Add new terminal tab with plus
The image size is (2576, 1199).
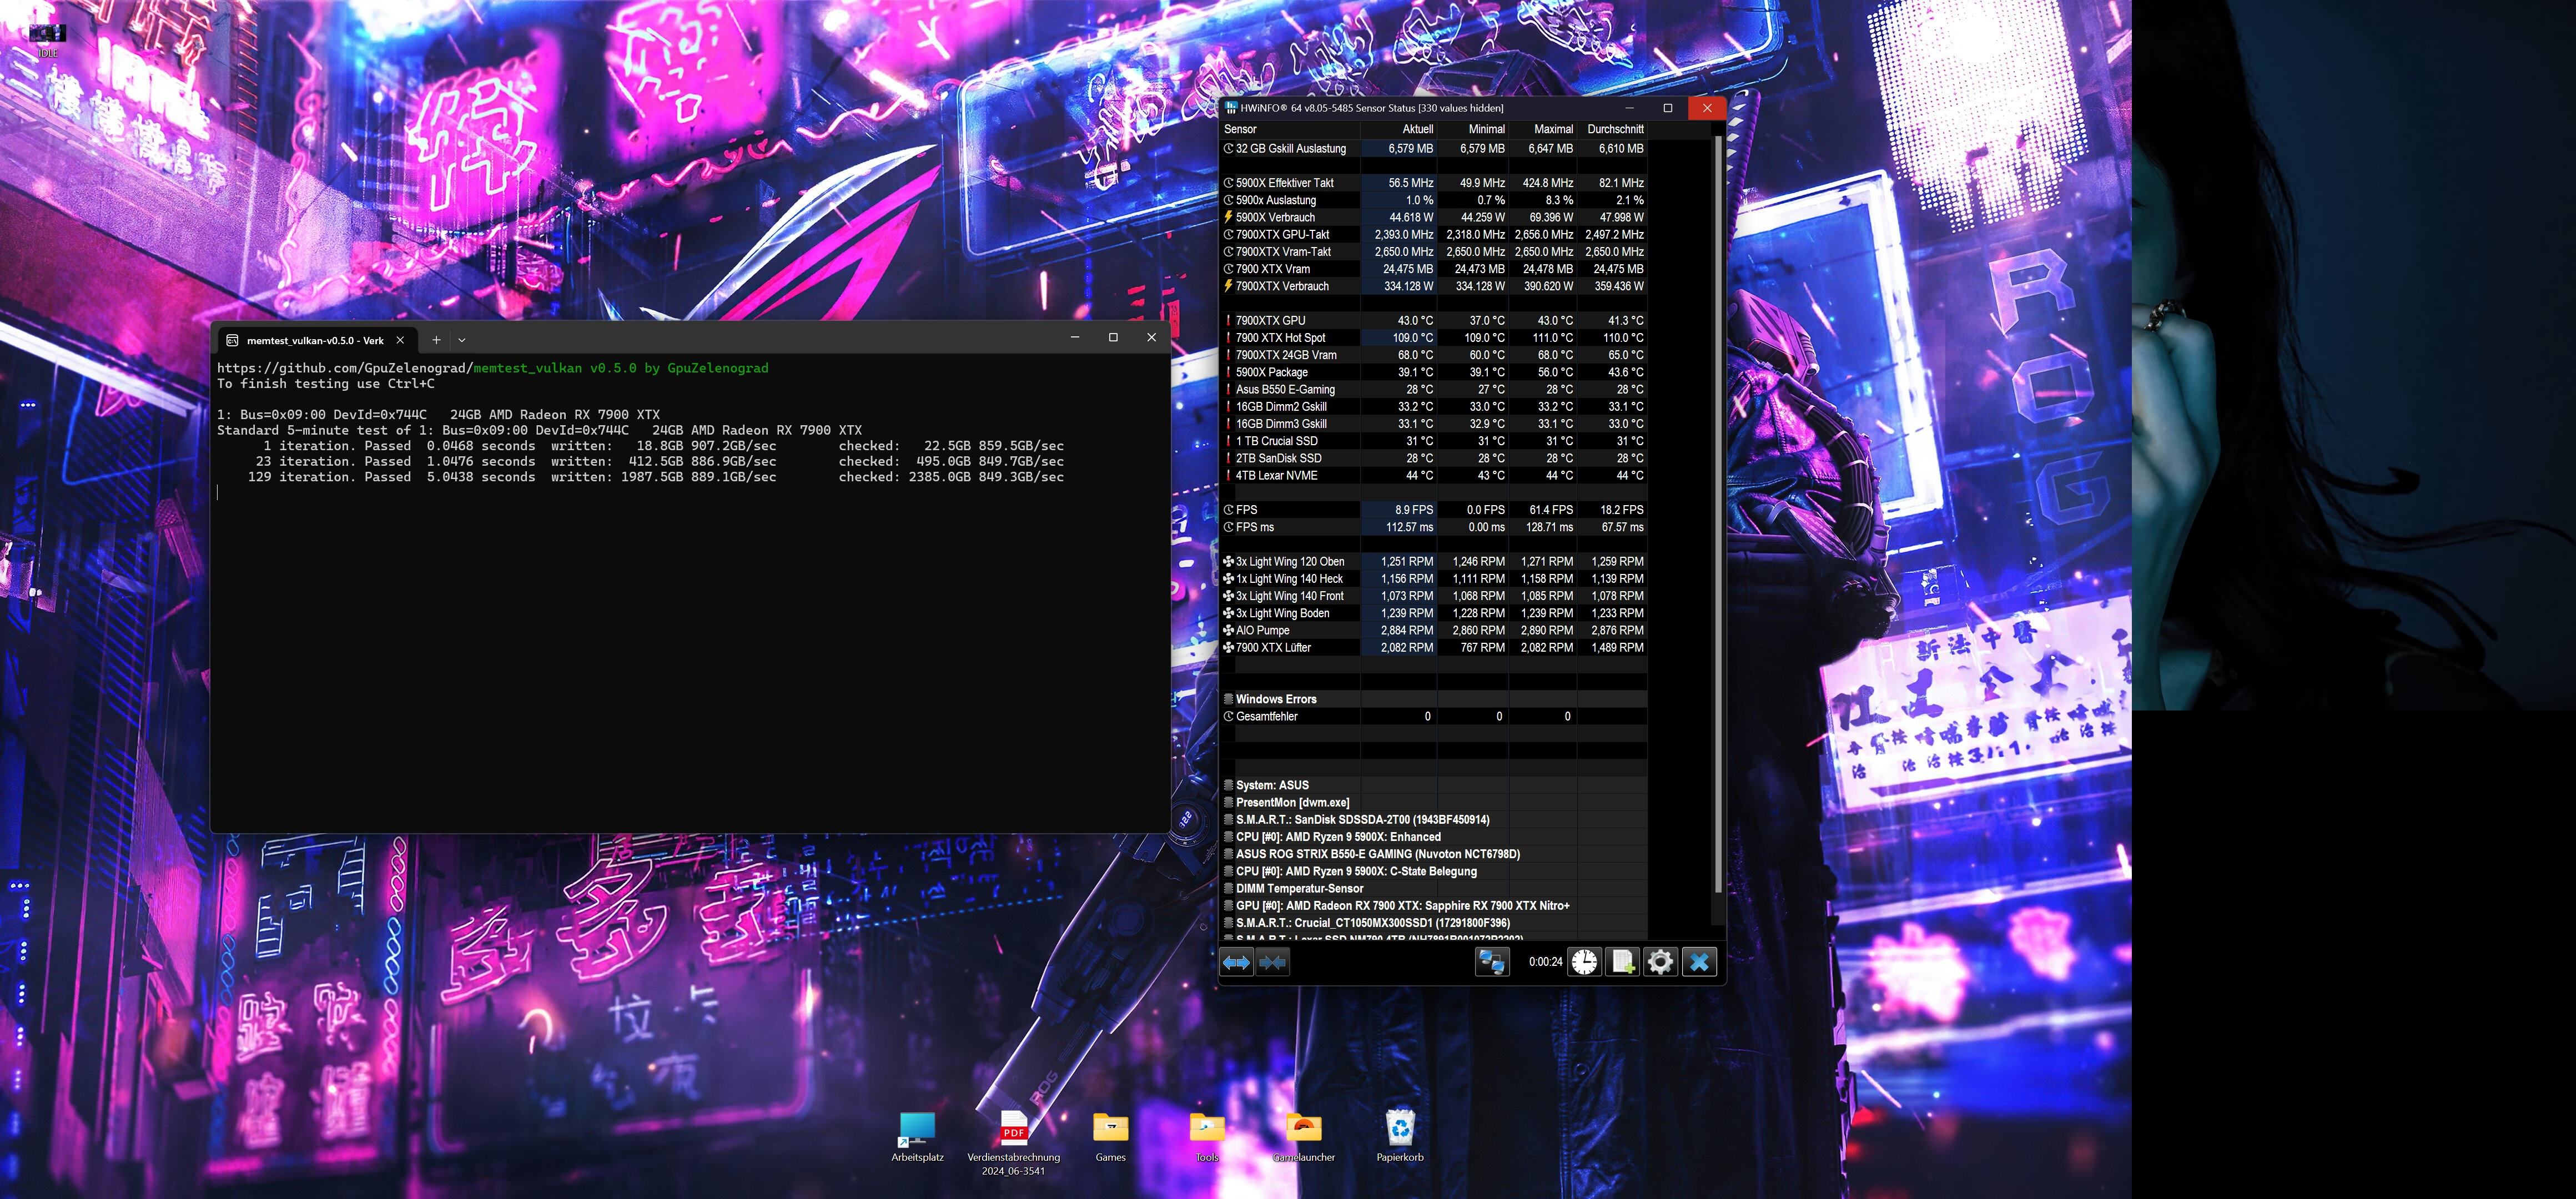pos(436,340)
